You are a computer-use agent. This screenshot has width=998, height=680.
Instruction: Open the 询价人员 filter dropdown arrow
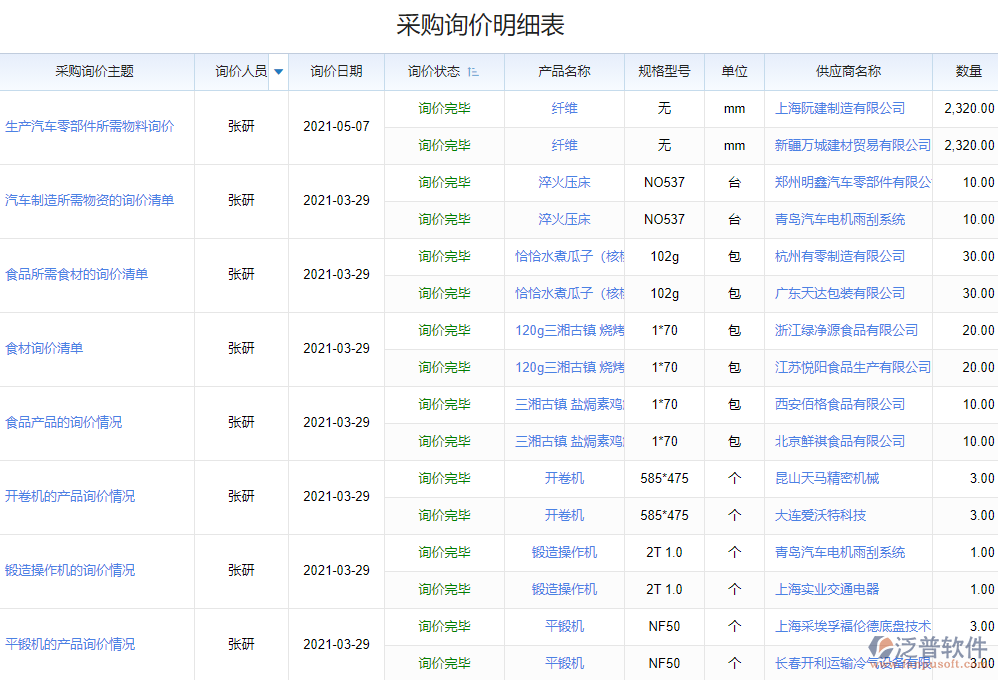pyautogui.click(x=278, y=71)
